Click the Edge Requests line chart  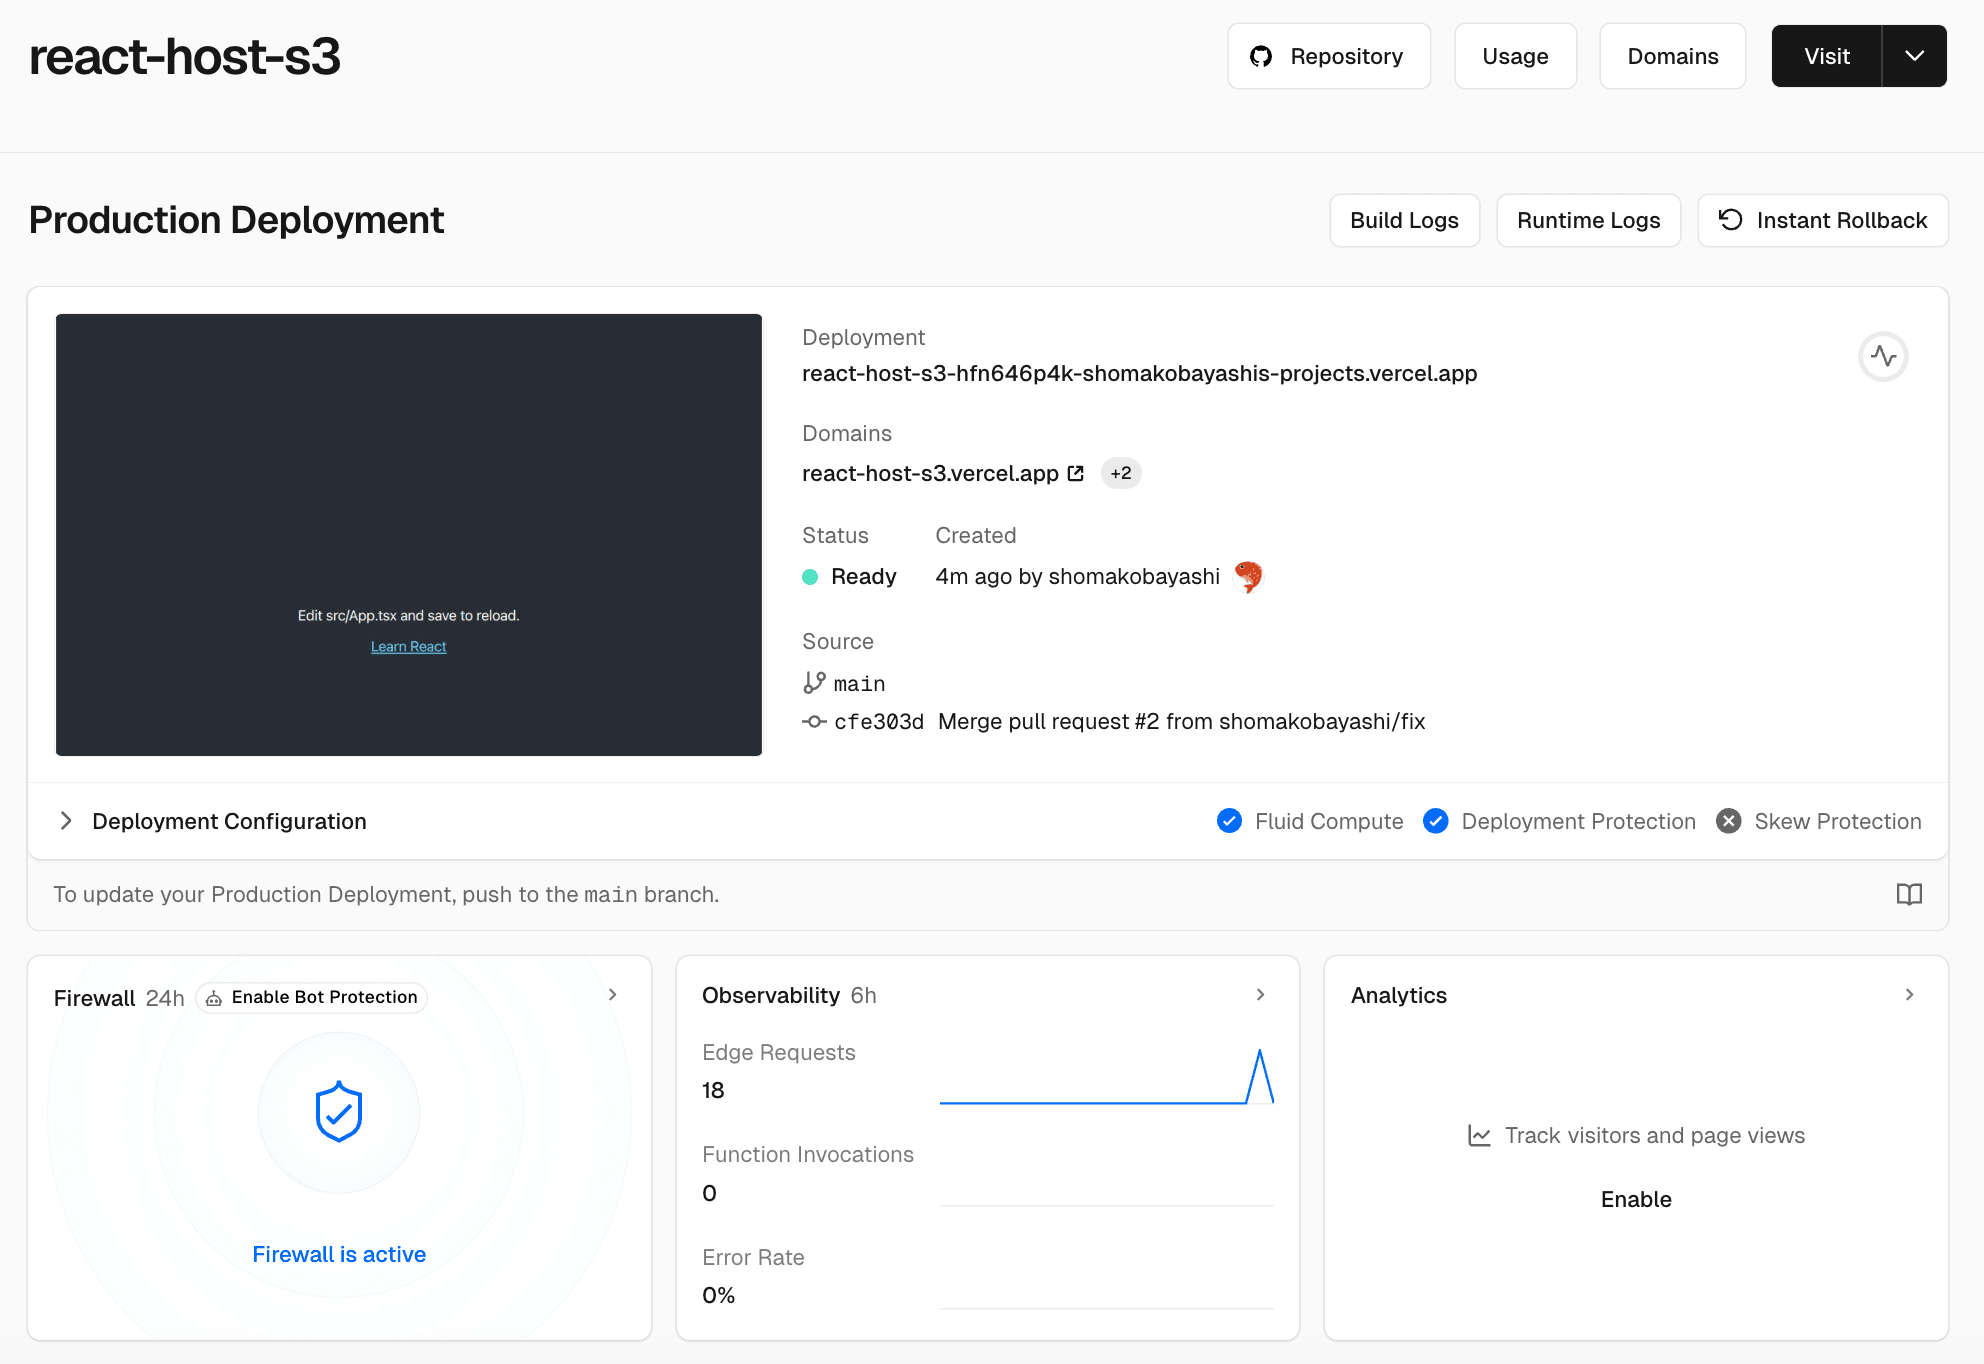(x=1107, y=1076)
